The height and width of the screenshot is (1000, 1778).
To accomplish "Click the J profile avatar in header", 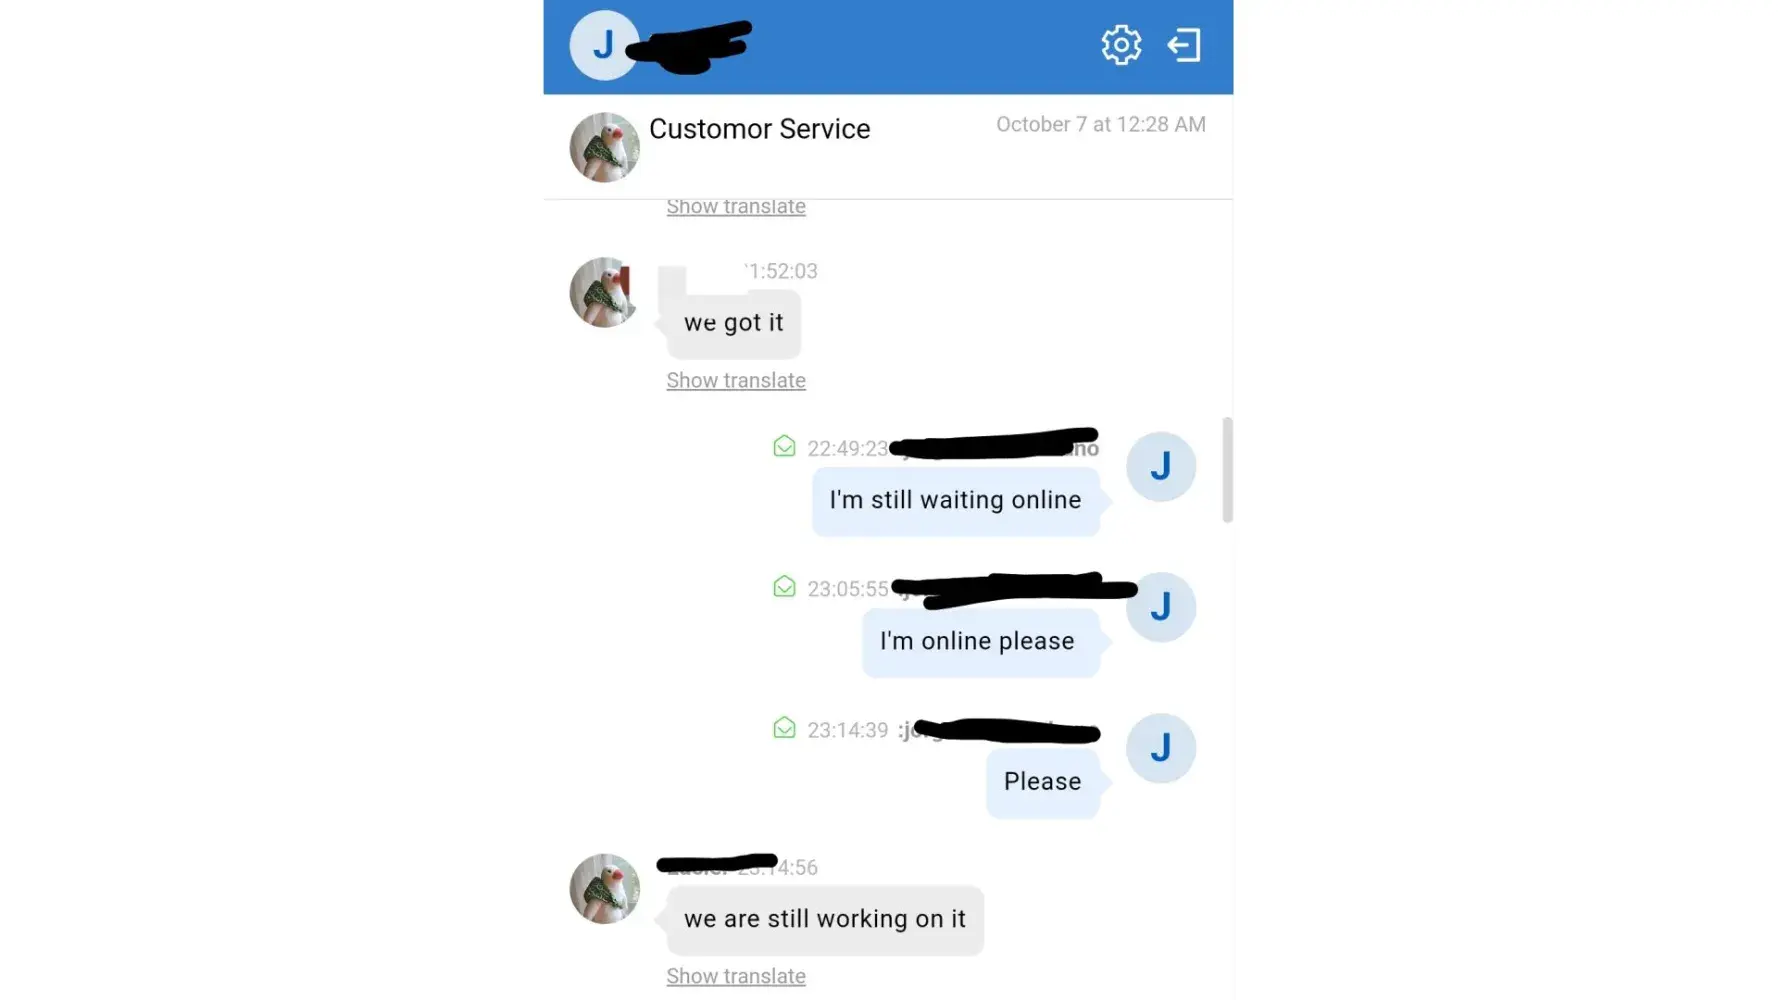I will tap(604, 45).
